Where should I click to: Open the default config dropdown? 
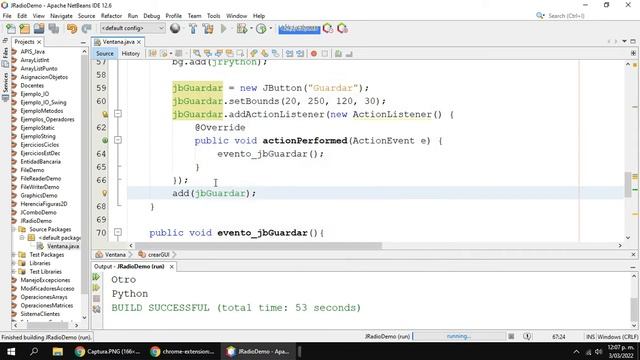tap(132, 28)
